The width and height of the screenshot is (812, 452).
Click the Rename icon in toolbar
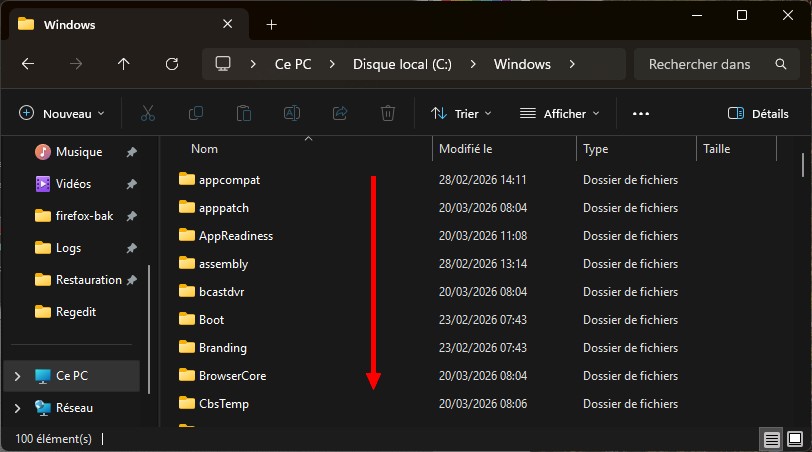coord(292,113)
